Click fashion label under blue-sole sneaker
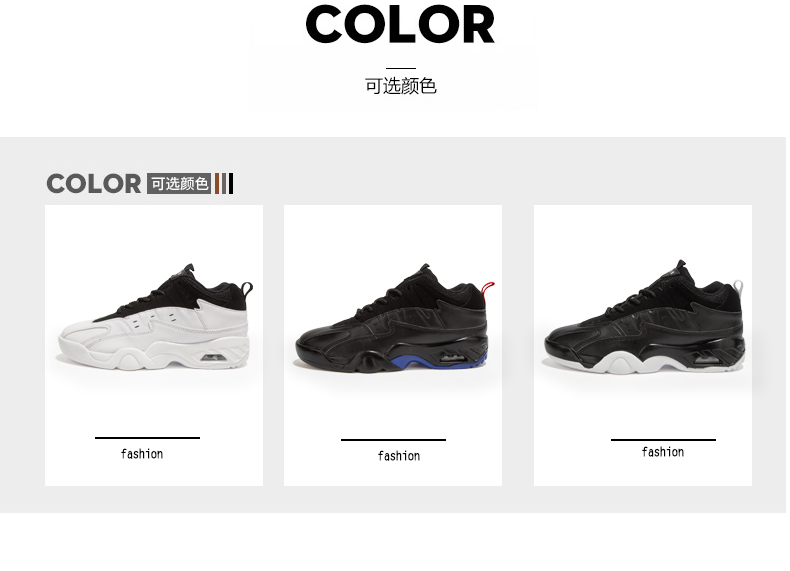Viewport: 790px width, 571px height. pos(399,456)
